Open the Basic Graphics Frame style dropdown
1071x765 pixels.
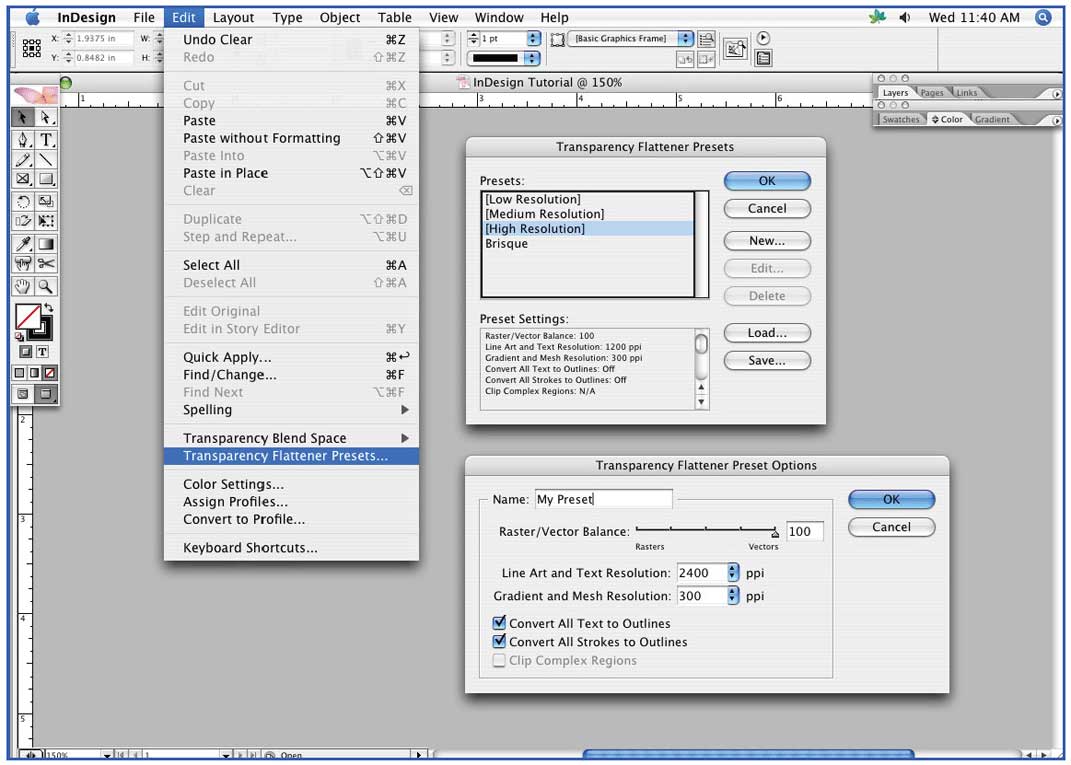pos(685,39)
